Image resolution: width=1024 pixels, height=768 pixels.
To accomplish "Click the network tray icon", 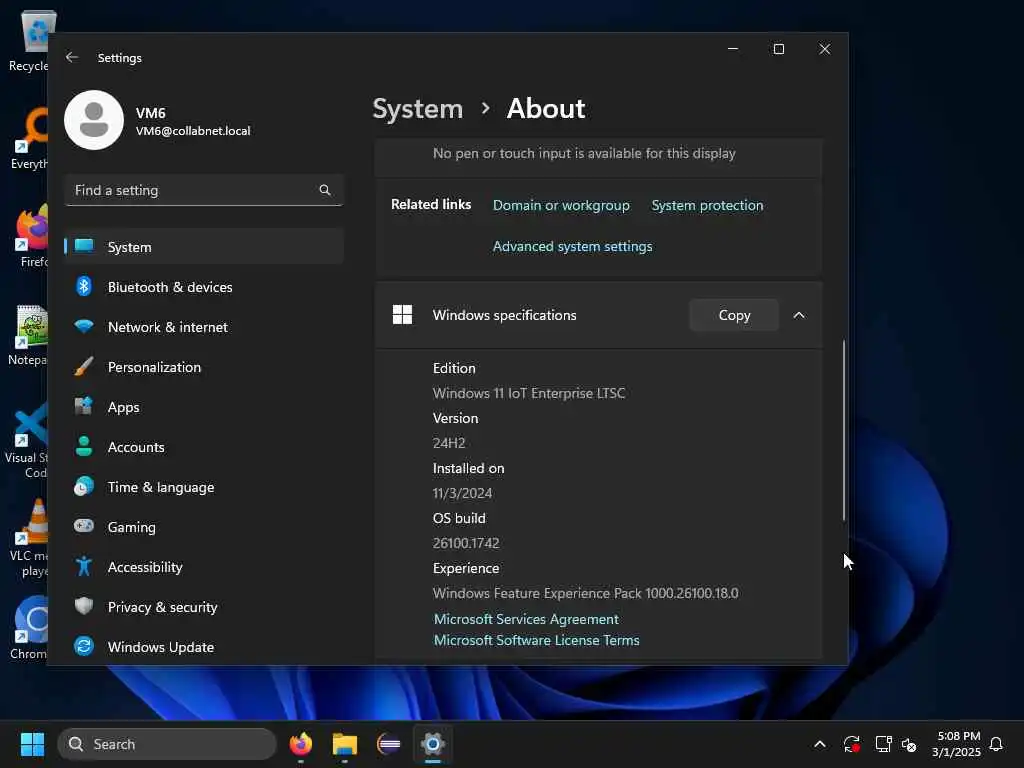I will point(883,744).
